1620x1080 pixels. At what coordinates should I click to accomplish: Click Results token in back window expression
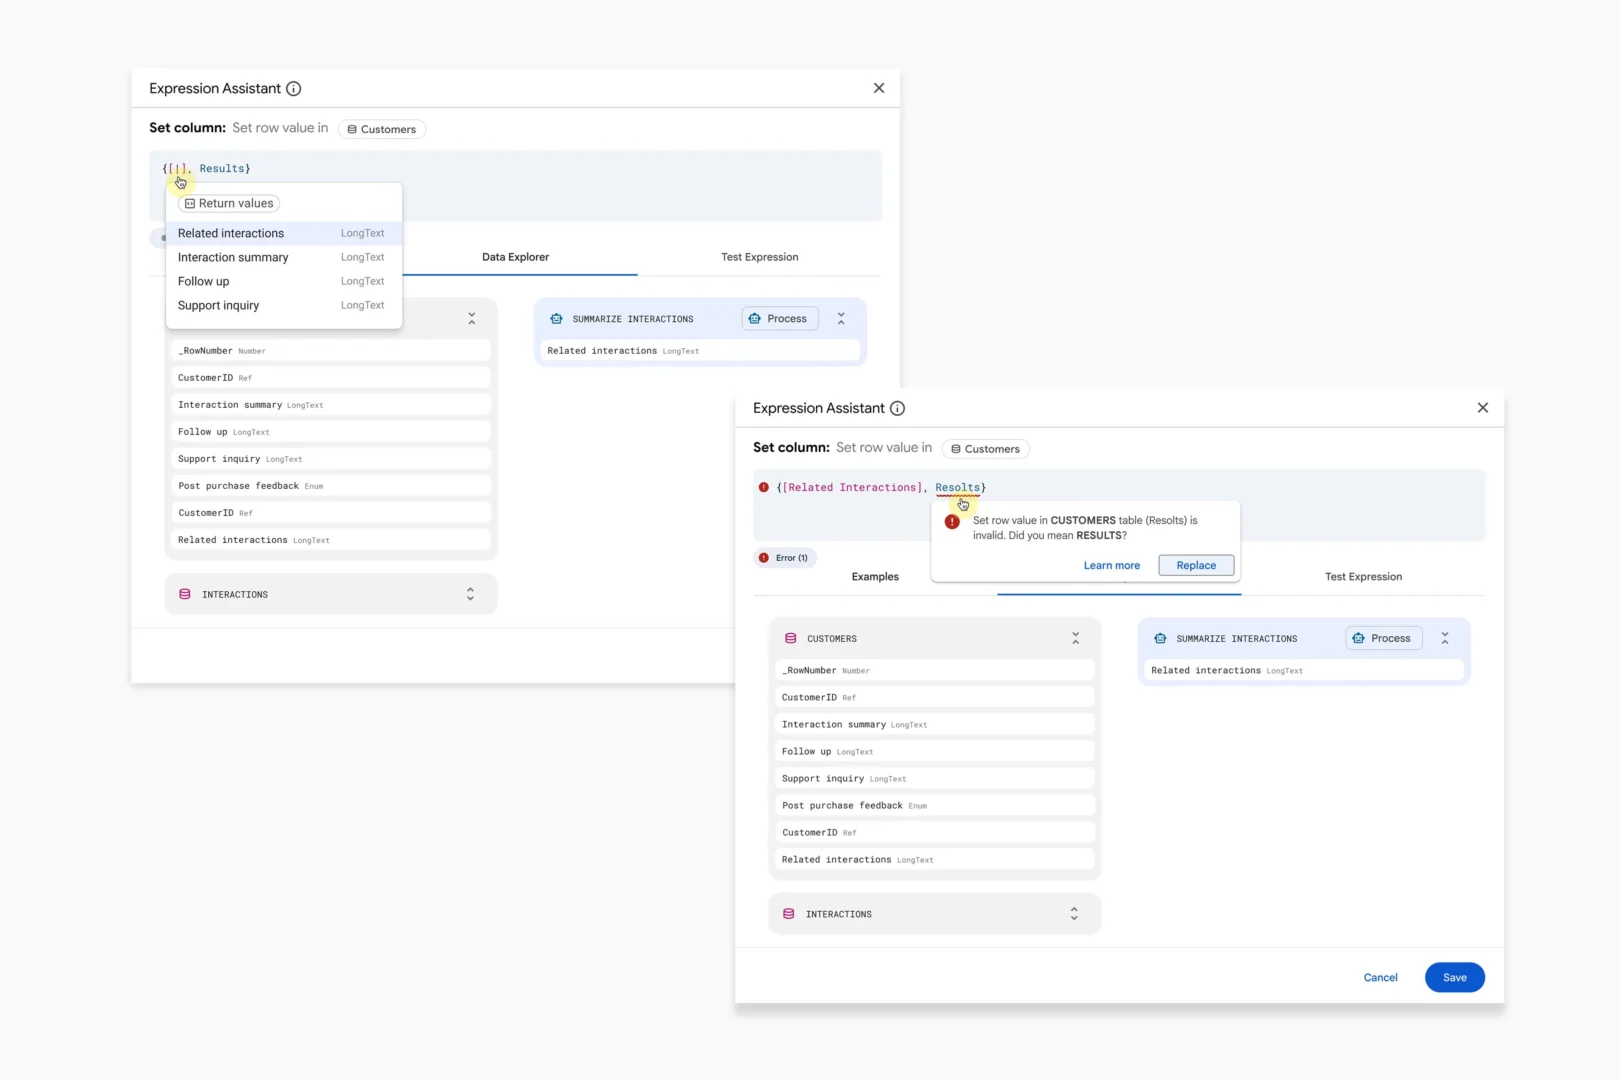tap(222, 168)
